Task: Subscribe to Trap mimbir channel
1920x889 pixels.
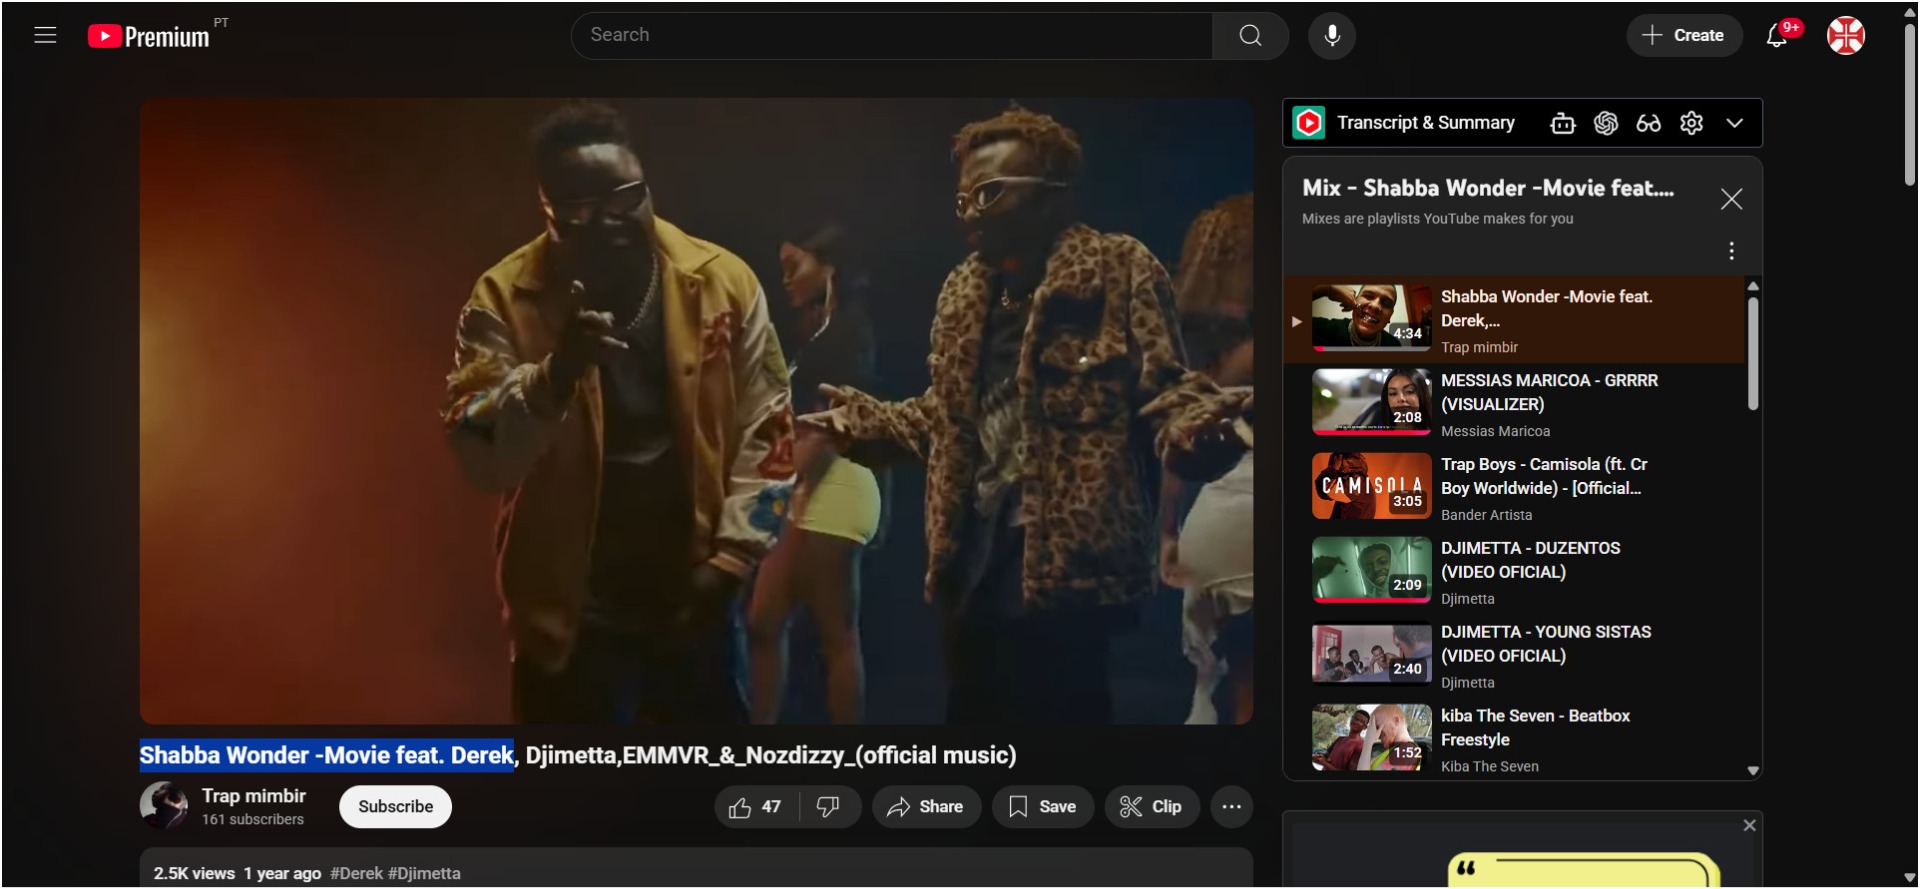Action: click(395, 807)
